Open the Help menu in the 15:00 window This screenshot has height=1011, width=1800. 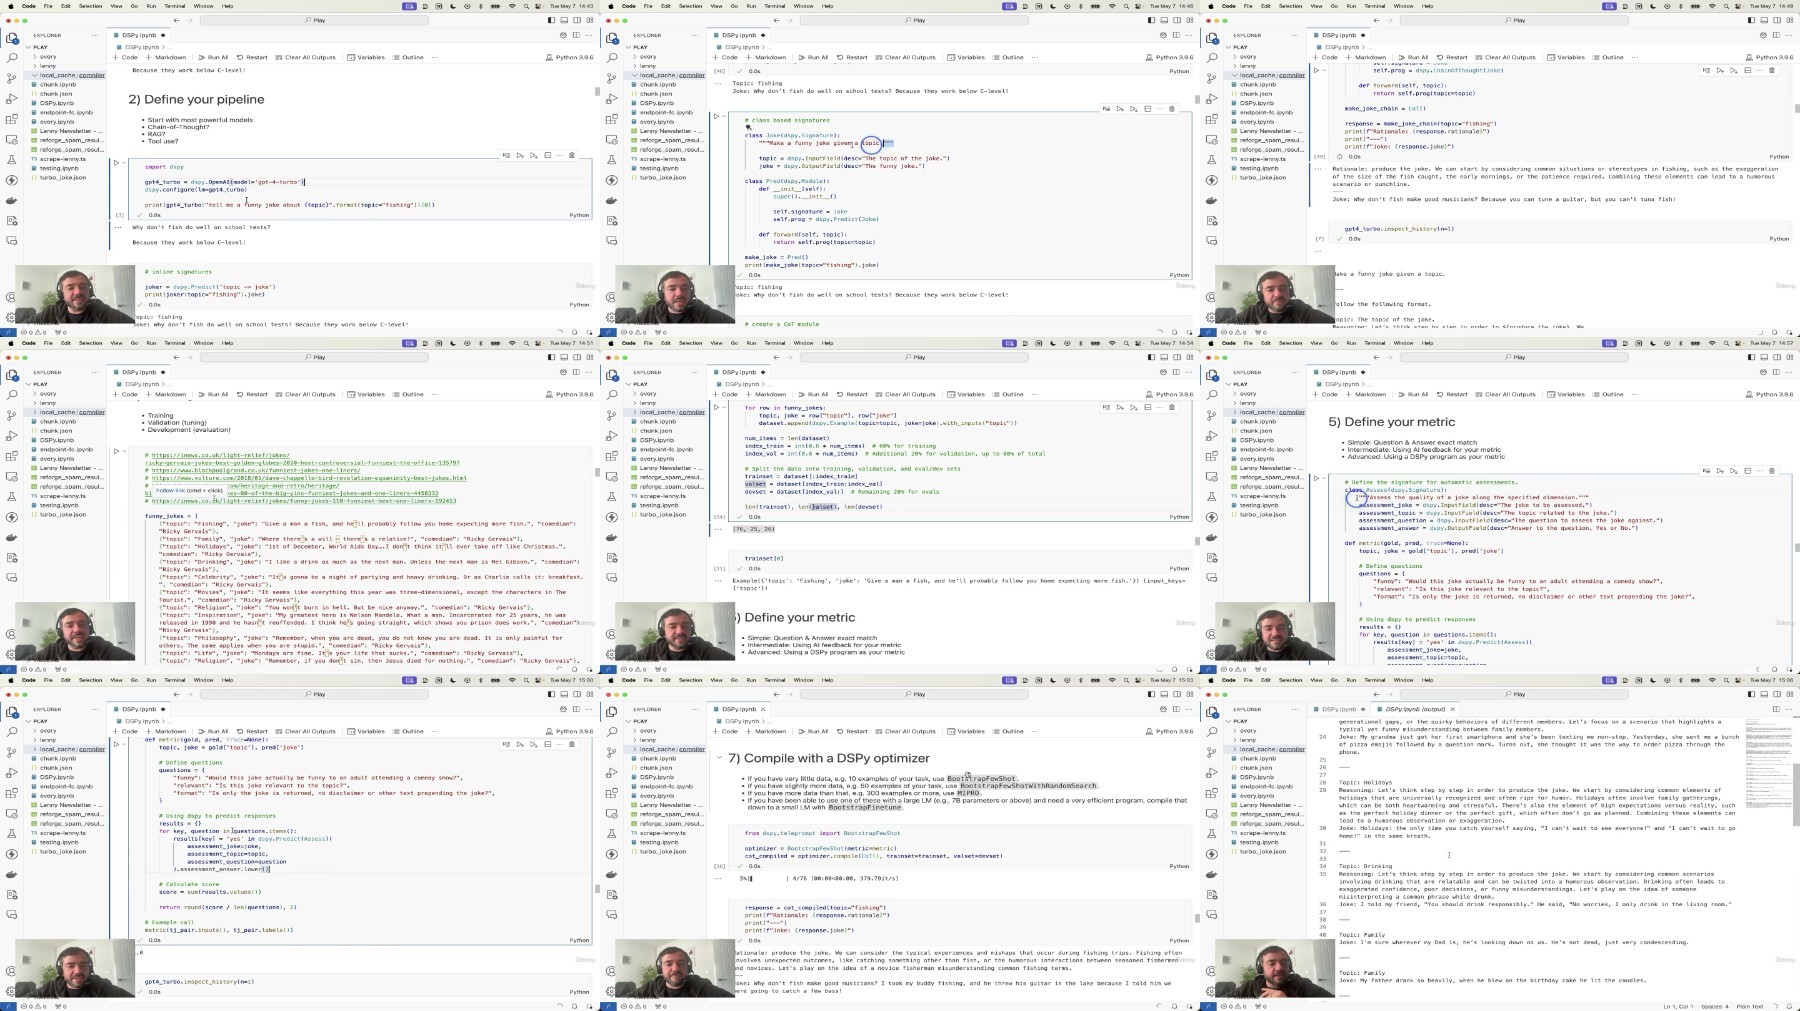coord(227,680)
